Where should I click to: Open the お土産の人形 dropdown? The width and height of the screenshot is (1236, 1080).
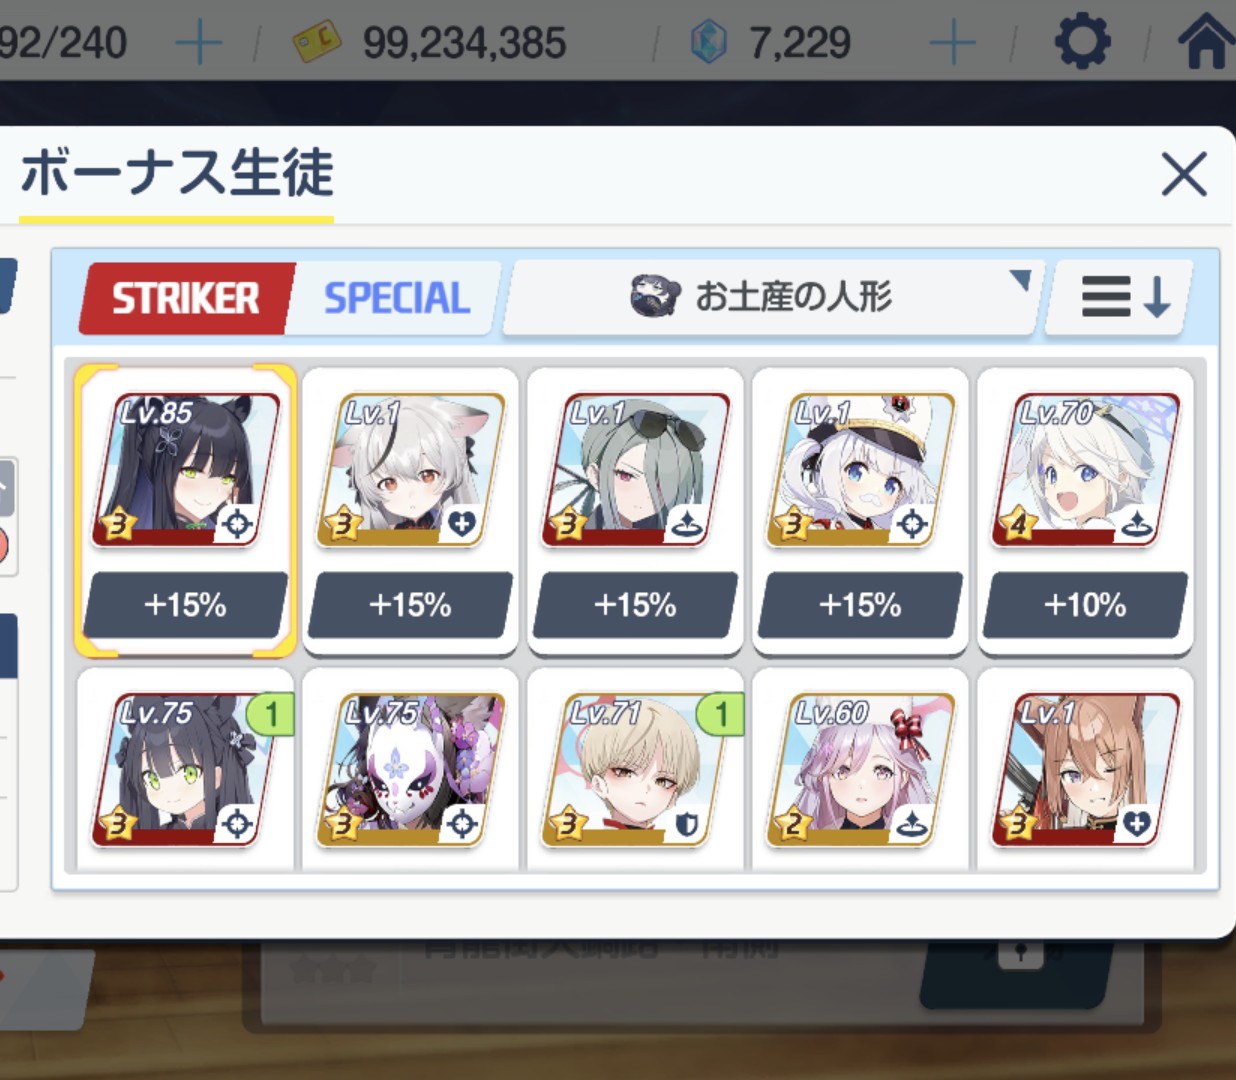click(x=773, y=297)
